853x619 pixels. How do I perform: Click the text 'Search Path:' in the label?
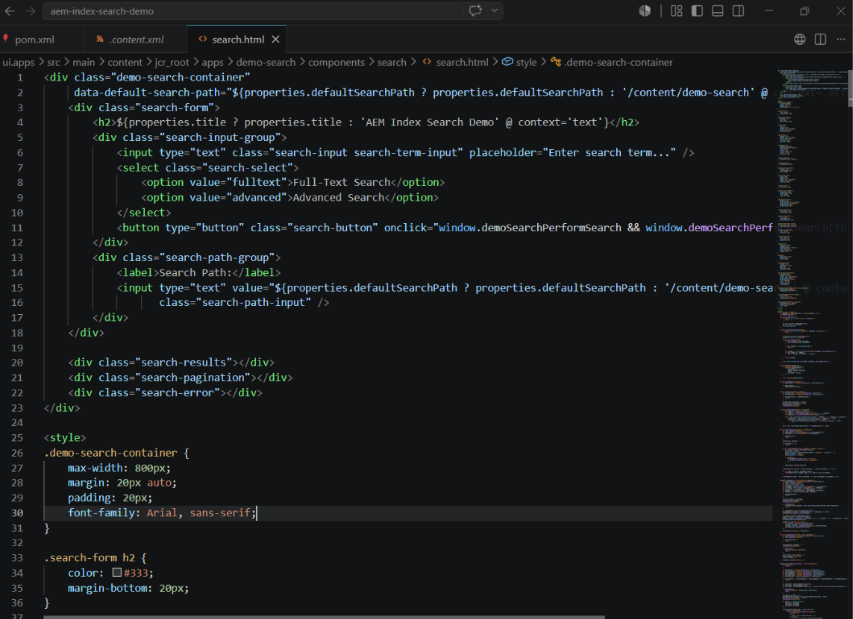tap(196, 273)
